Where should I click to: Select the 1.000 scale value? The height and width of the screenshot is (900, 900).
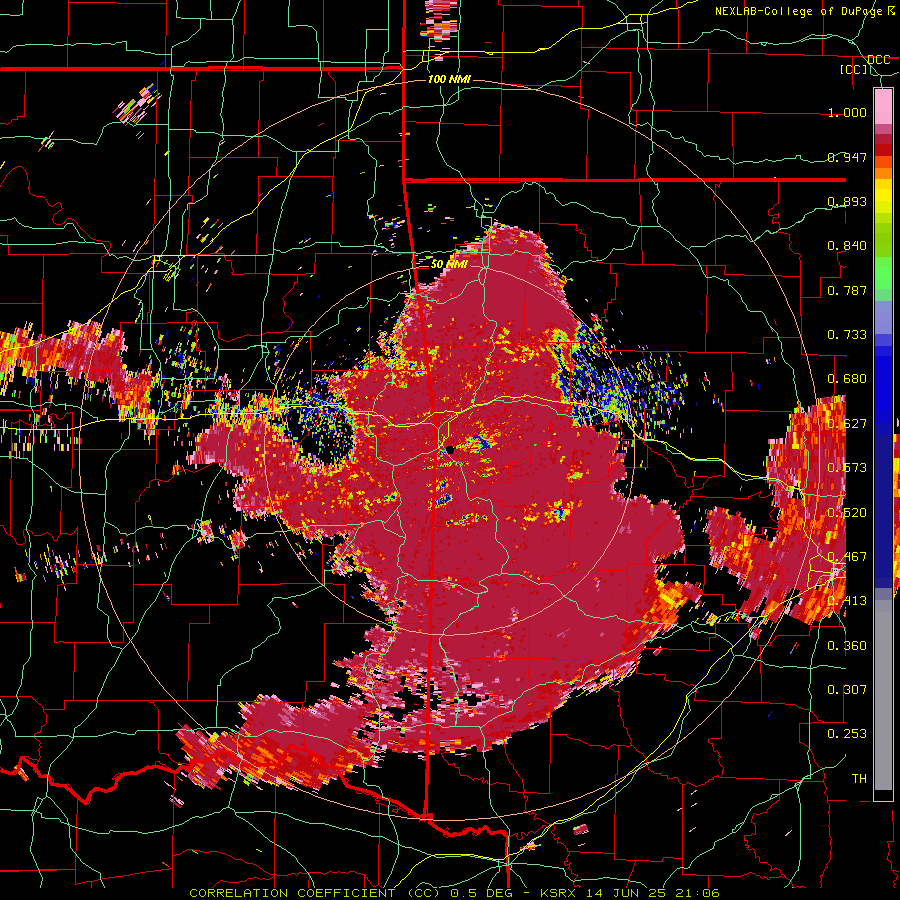[x=847, y=112]
